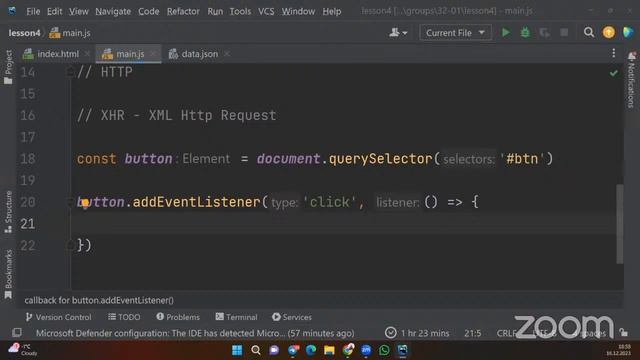The height and width of the screenshot is (360, 640).
Task: Click the 'click' string on line 20
Action: [329, 202]
